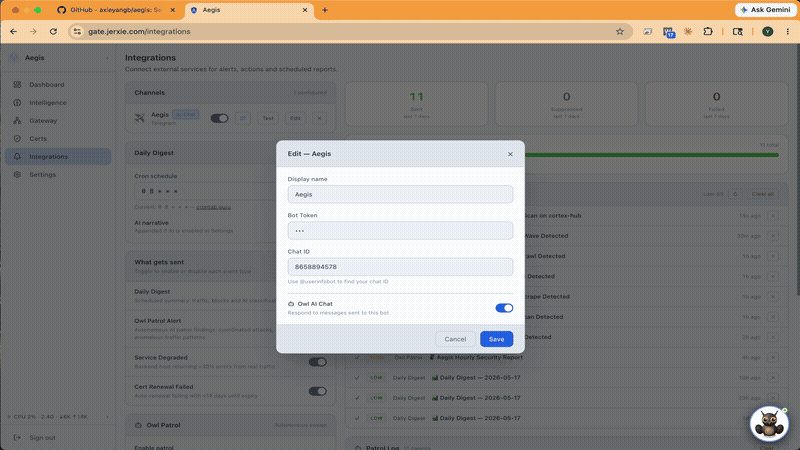Toggle the Cert Renewal Failed switch
Screen dimensions: 800x450
[317, 391]
